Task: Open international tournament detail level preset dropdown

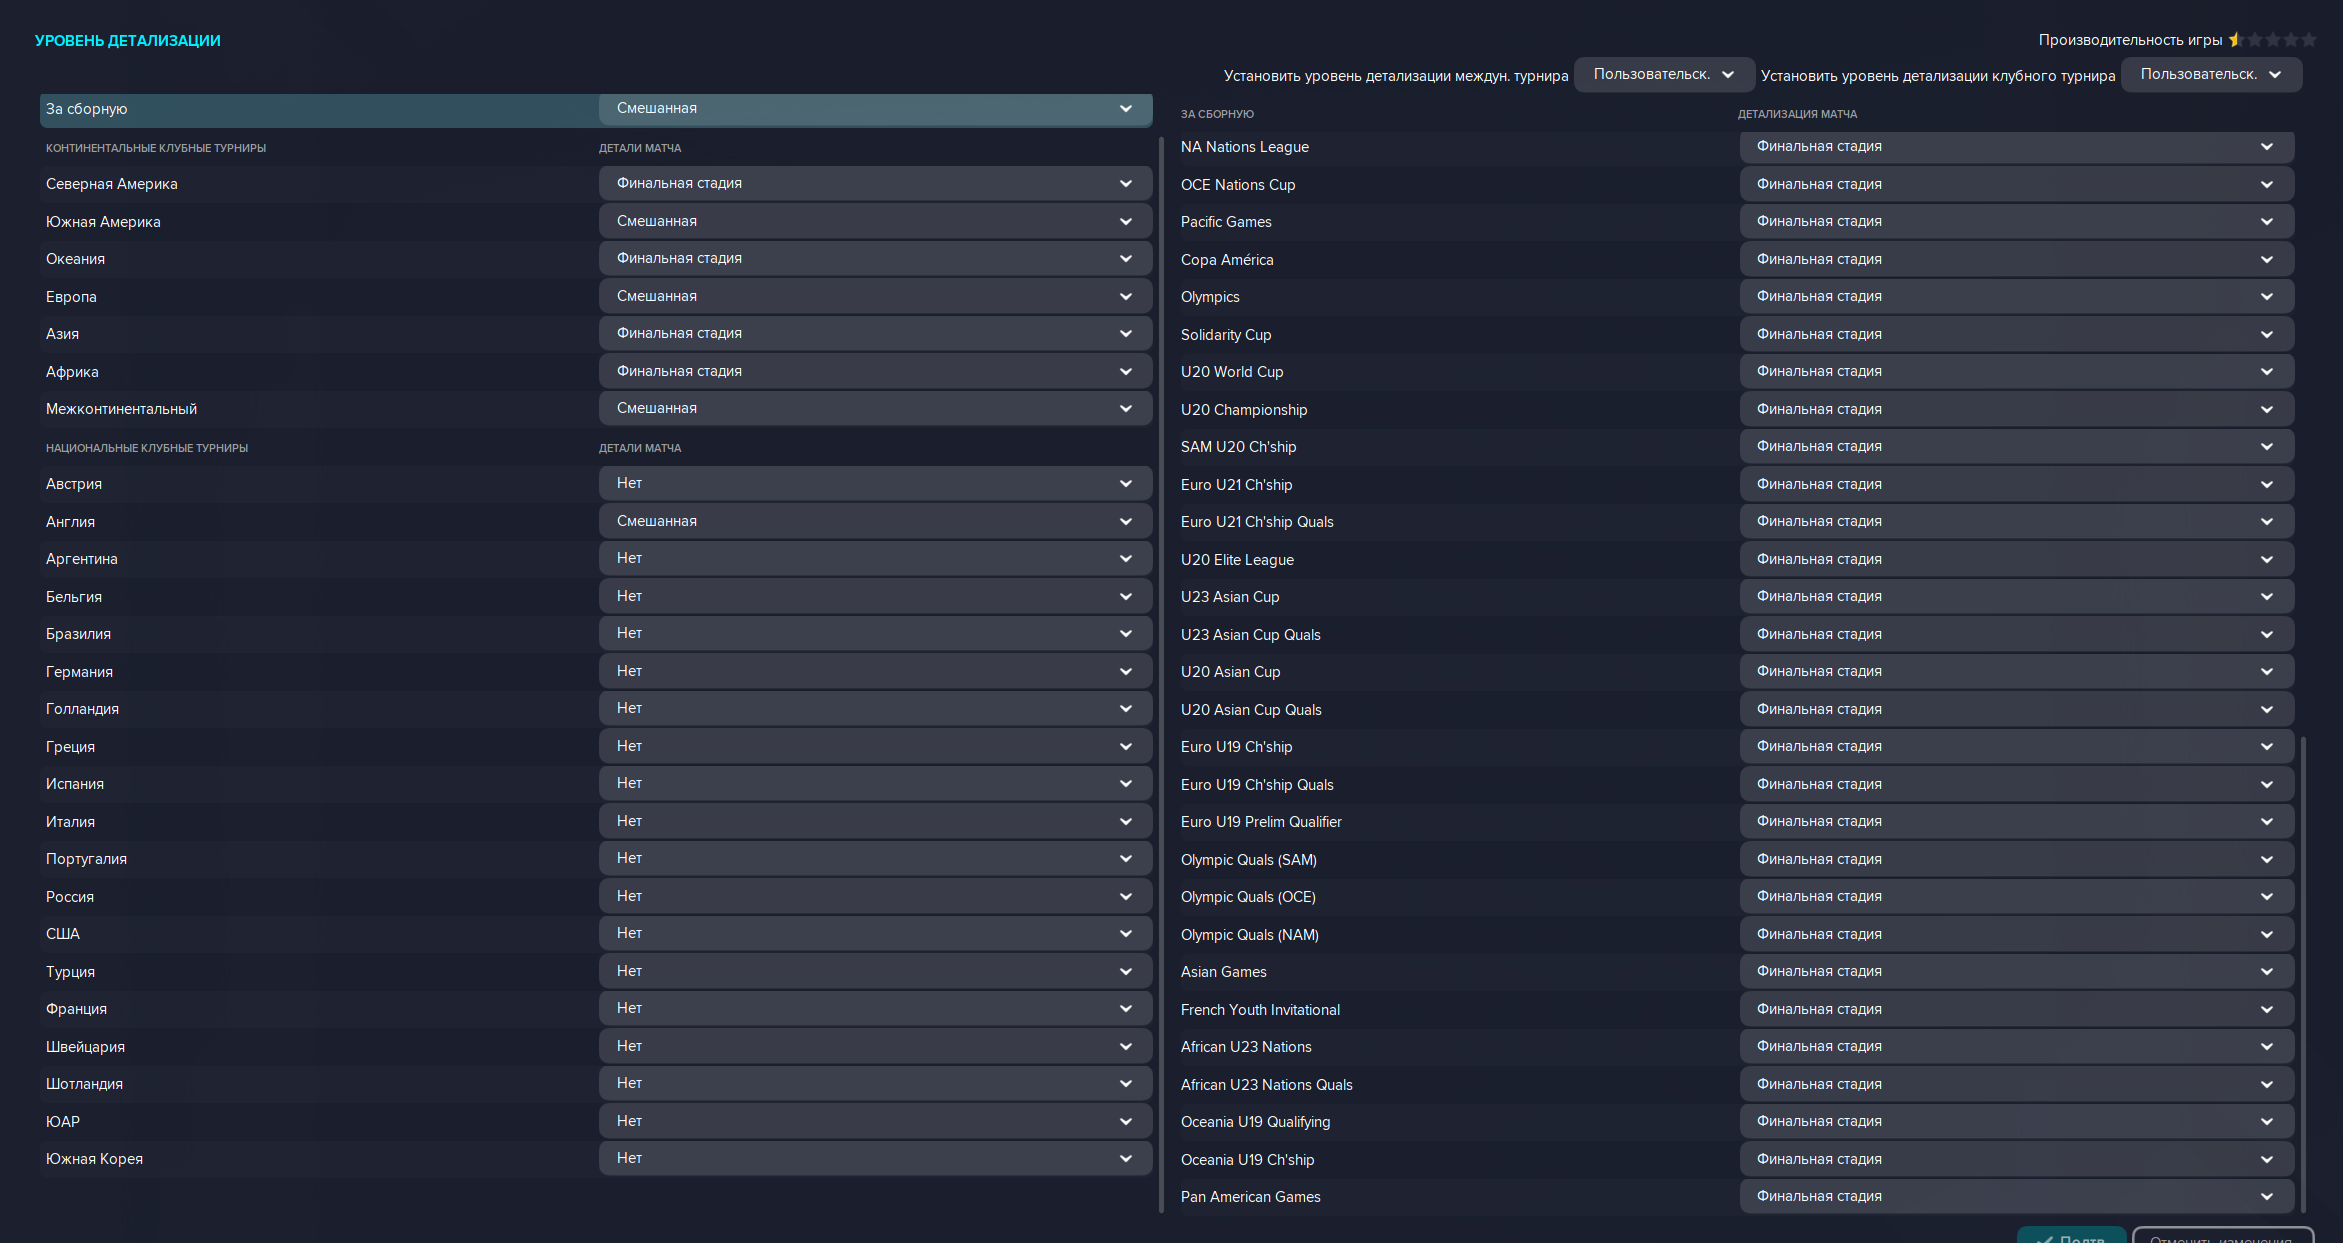Action: pos(1663,75)
